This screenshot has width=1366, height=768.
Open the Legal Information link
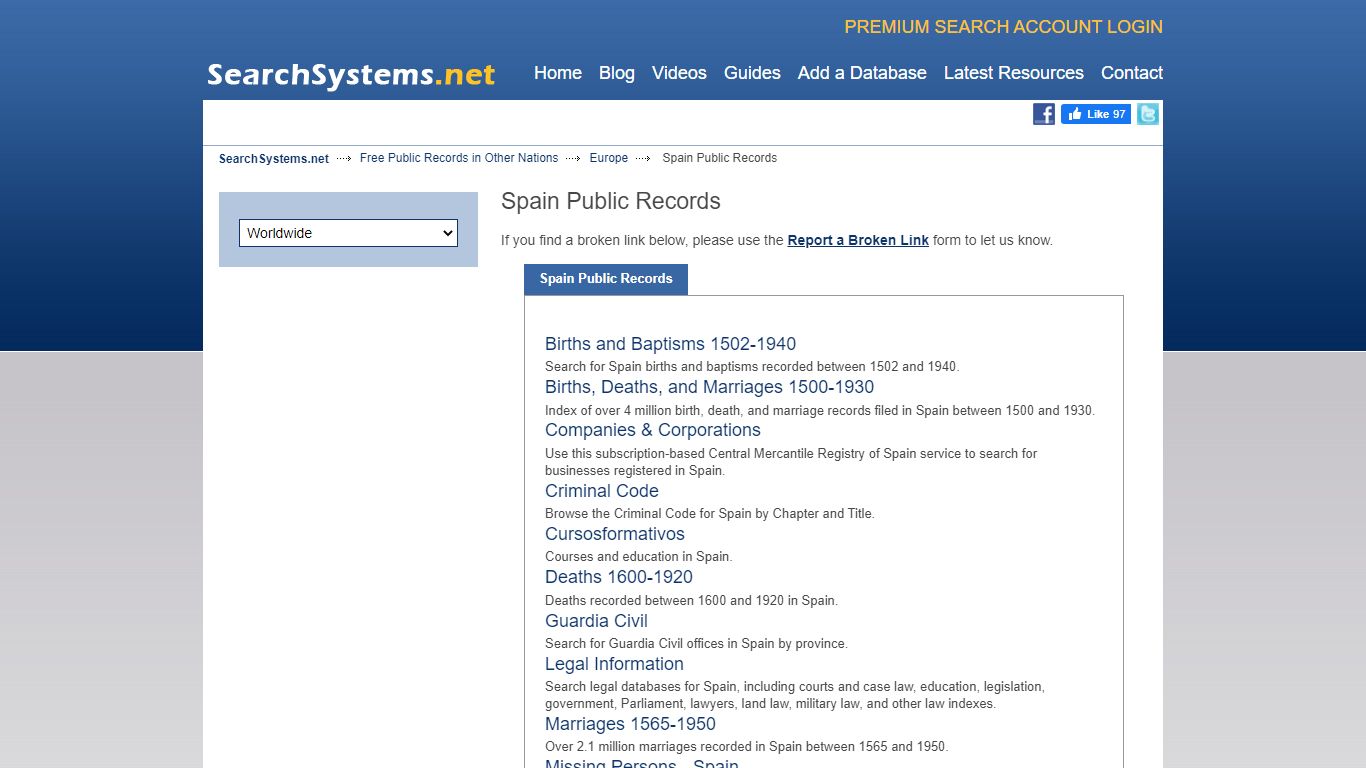pos(614,664)
